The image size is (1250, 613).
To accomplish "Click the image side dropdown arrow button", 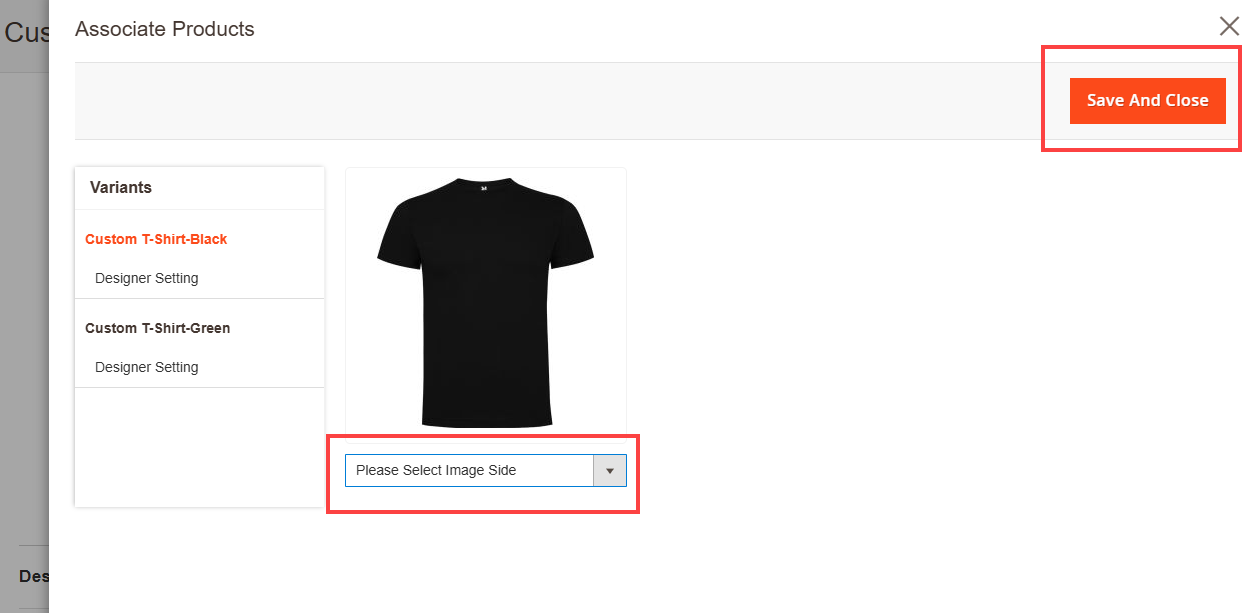I will (x=609, y=470).
